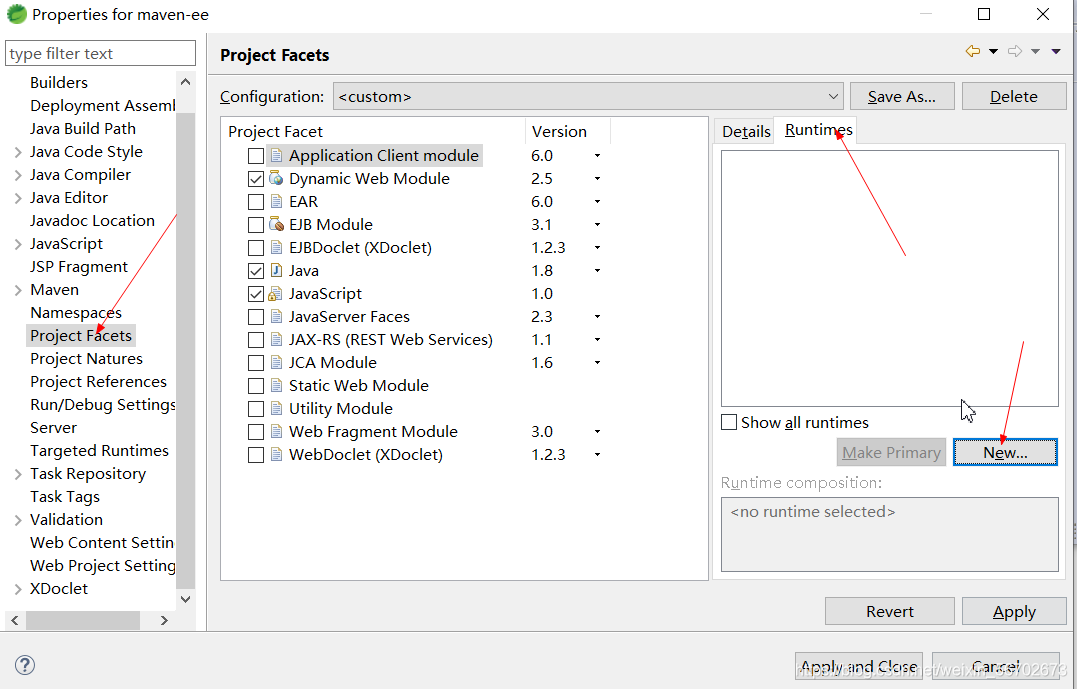Click the EJB Module facet icon

pyautogui.click(x=276, y=225)
